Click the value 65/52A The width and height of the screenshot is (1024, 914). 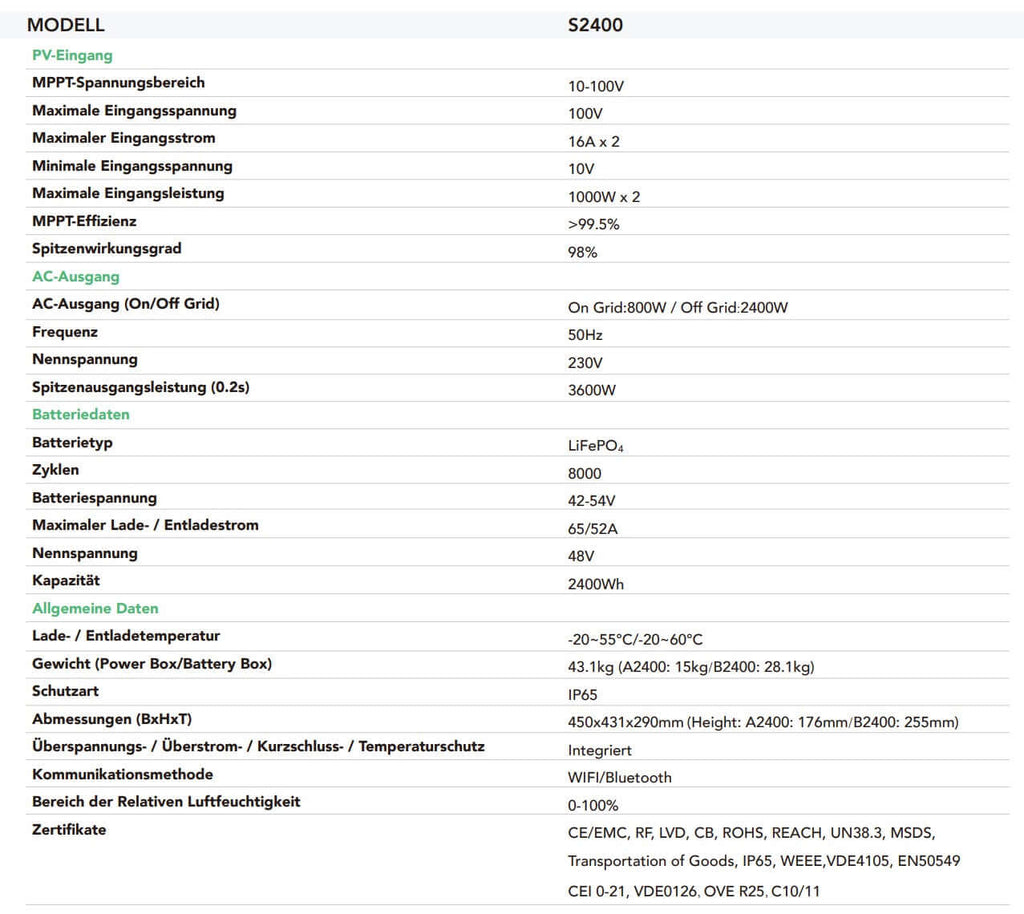click(x=592, y=529)
